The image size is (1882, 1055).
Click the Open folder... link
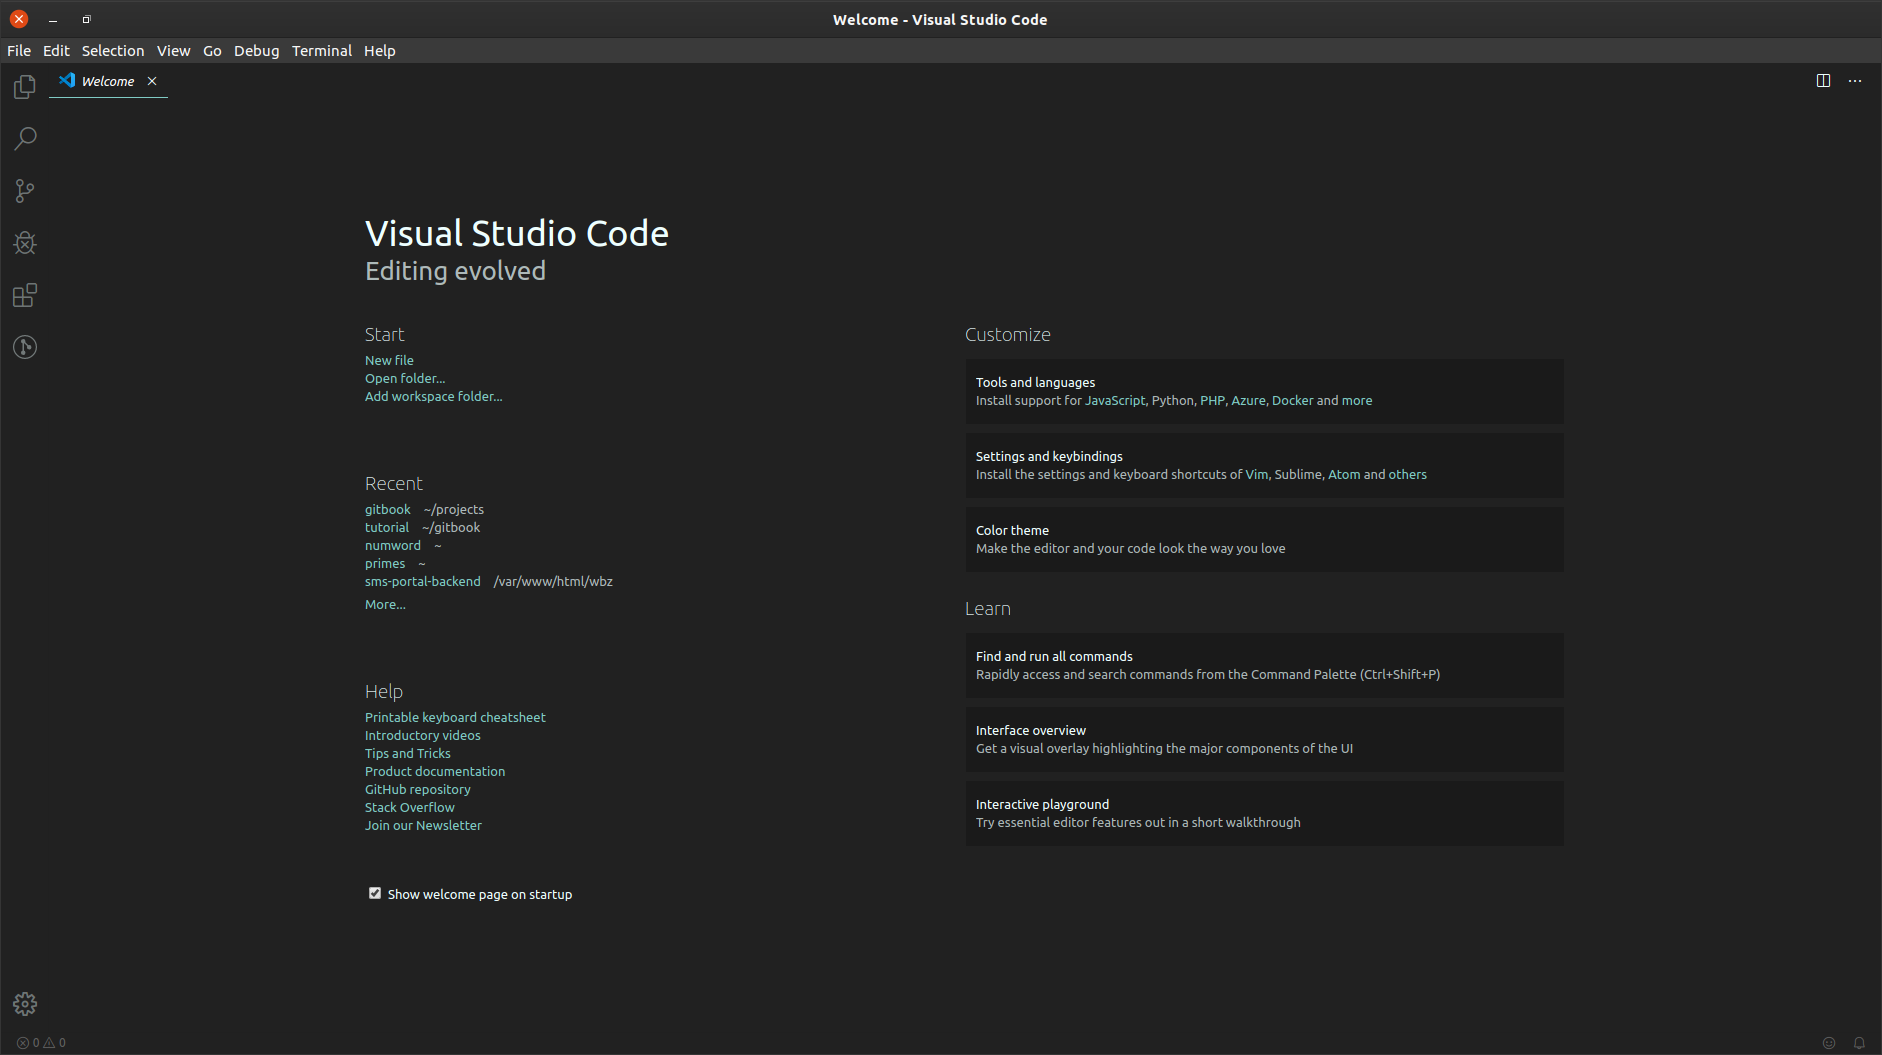[405, 378]
